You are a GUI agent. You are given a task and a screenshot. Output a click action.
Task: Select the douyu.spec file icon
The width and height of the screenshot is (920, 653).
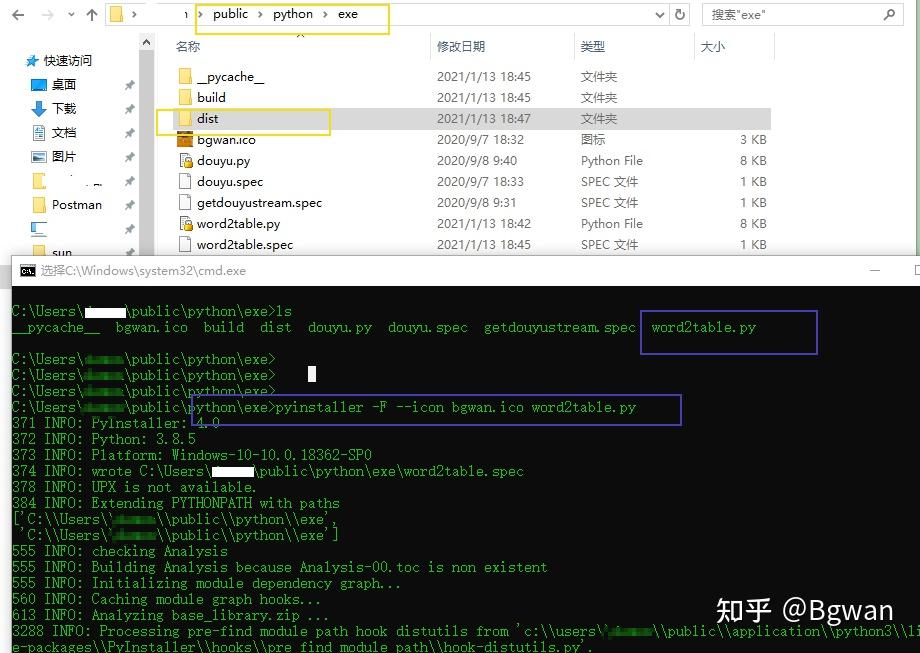click(x=185, y=181)
